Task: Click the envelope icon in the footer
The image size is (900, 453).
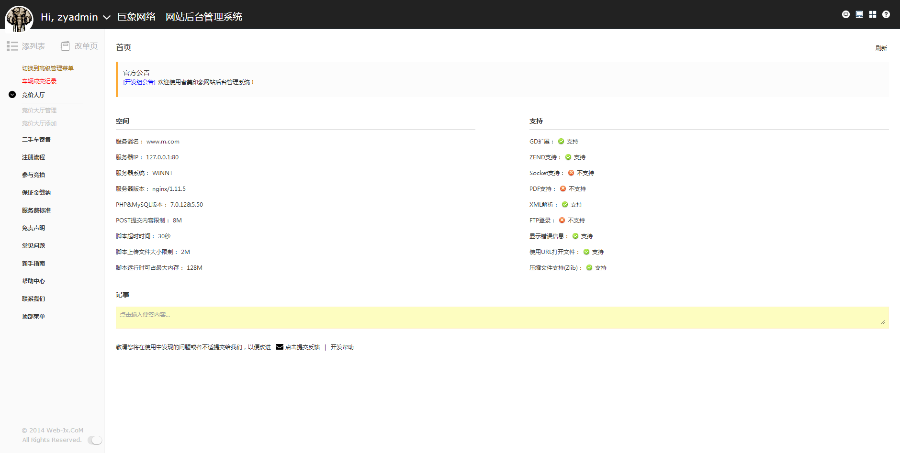Action: (x=280, y=347)
